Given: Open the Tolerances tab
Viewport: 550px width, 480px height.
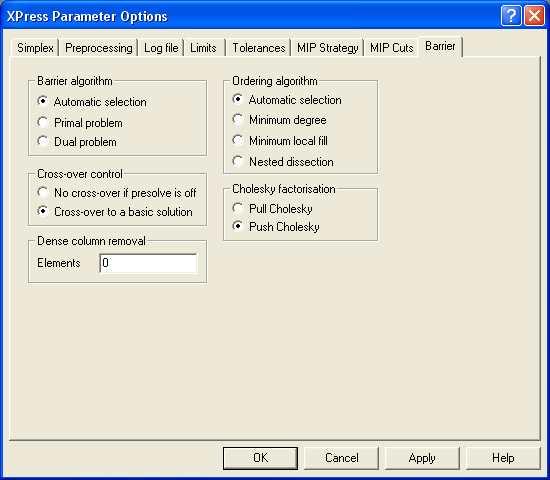Looking at the screenshot, I should (x=259, y=48).
